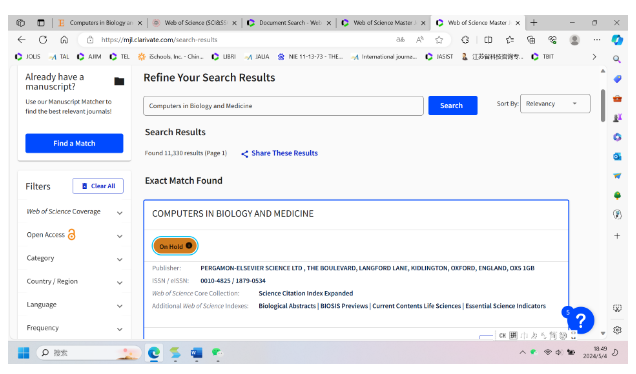Click the On Hold status badge

click(x=175, y=246)
